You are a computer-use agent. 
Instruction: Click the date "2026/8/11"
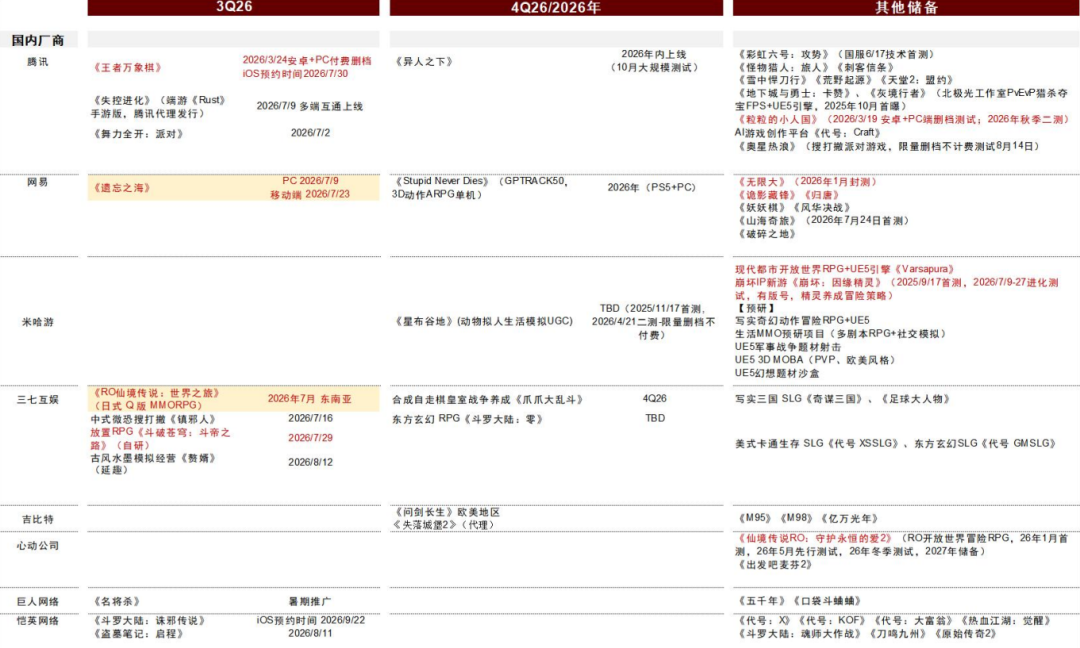(x=310, y=633)
